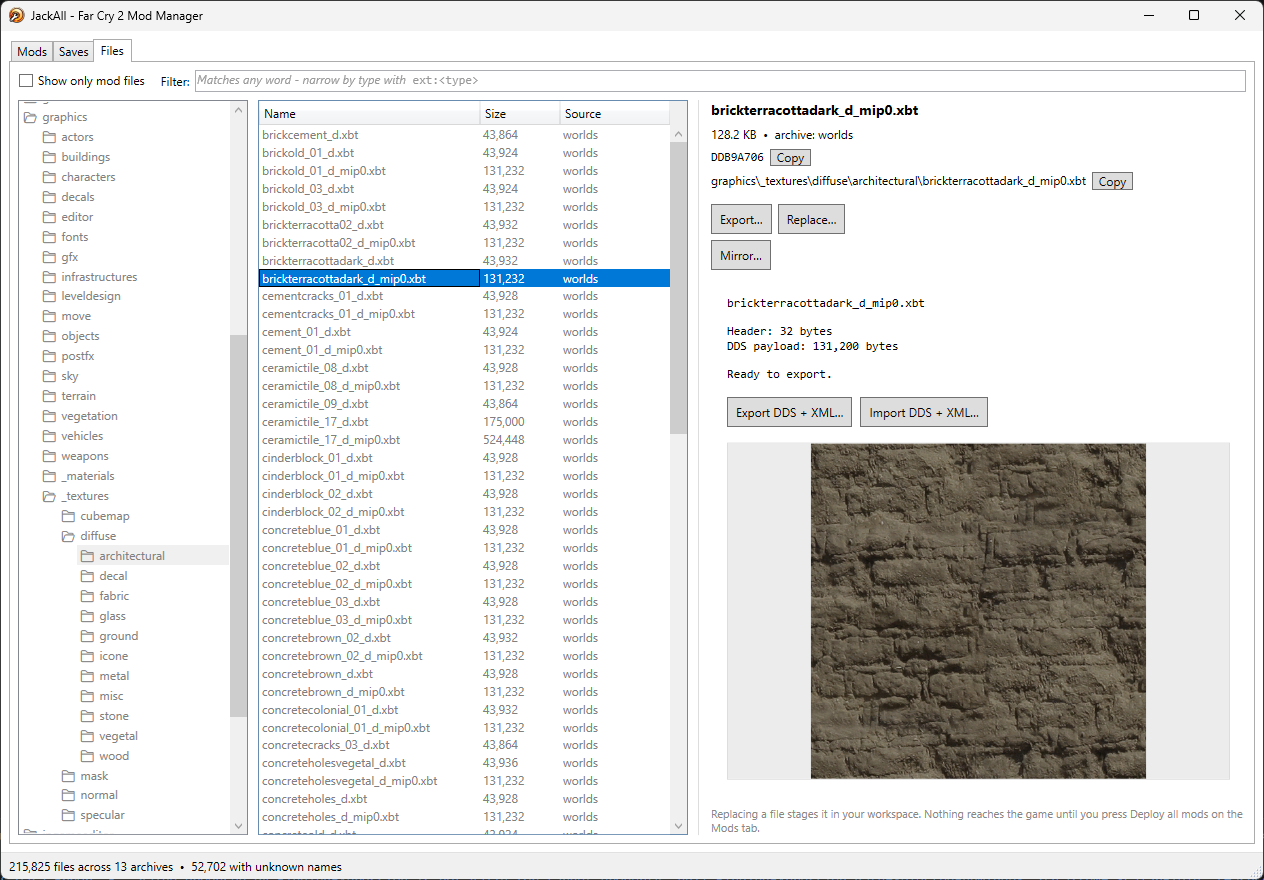Click the folder icon next to wood

(x=87, y=756)
